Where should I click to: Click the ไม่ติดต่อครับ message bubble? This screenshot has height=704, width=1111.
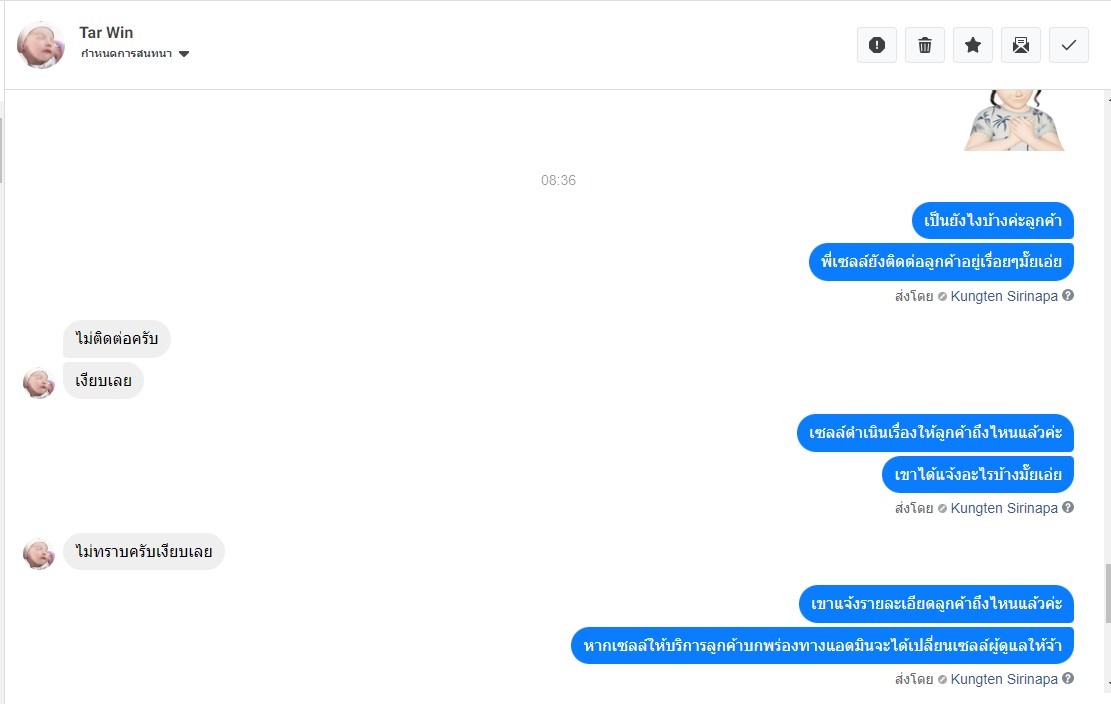tap(117, 339)
